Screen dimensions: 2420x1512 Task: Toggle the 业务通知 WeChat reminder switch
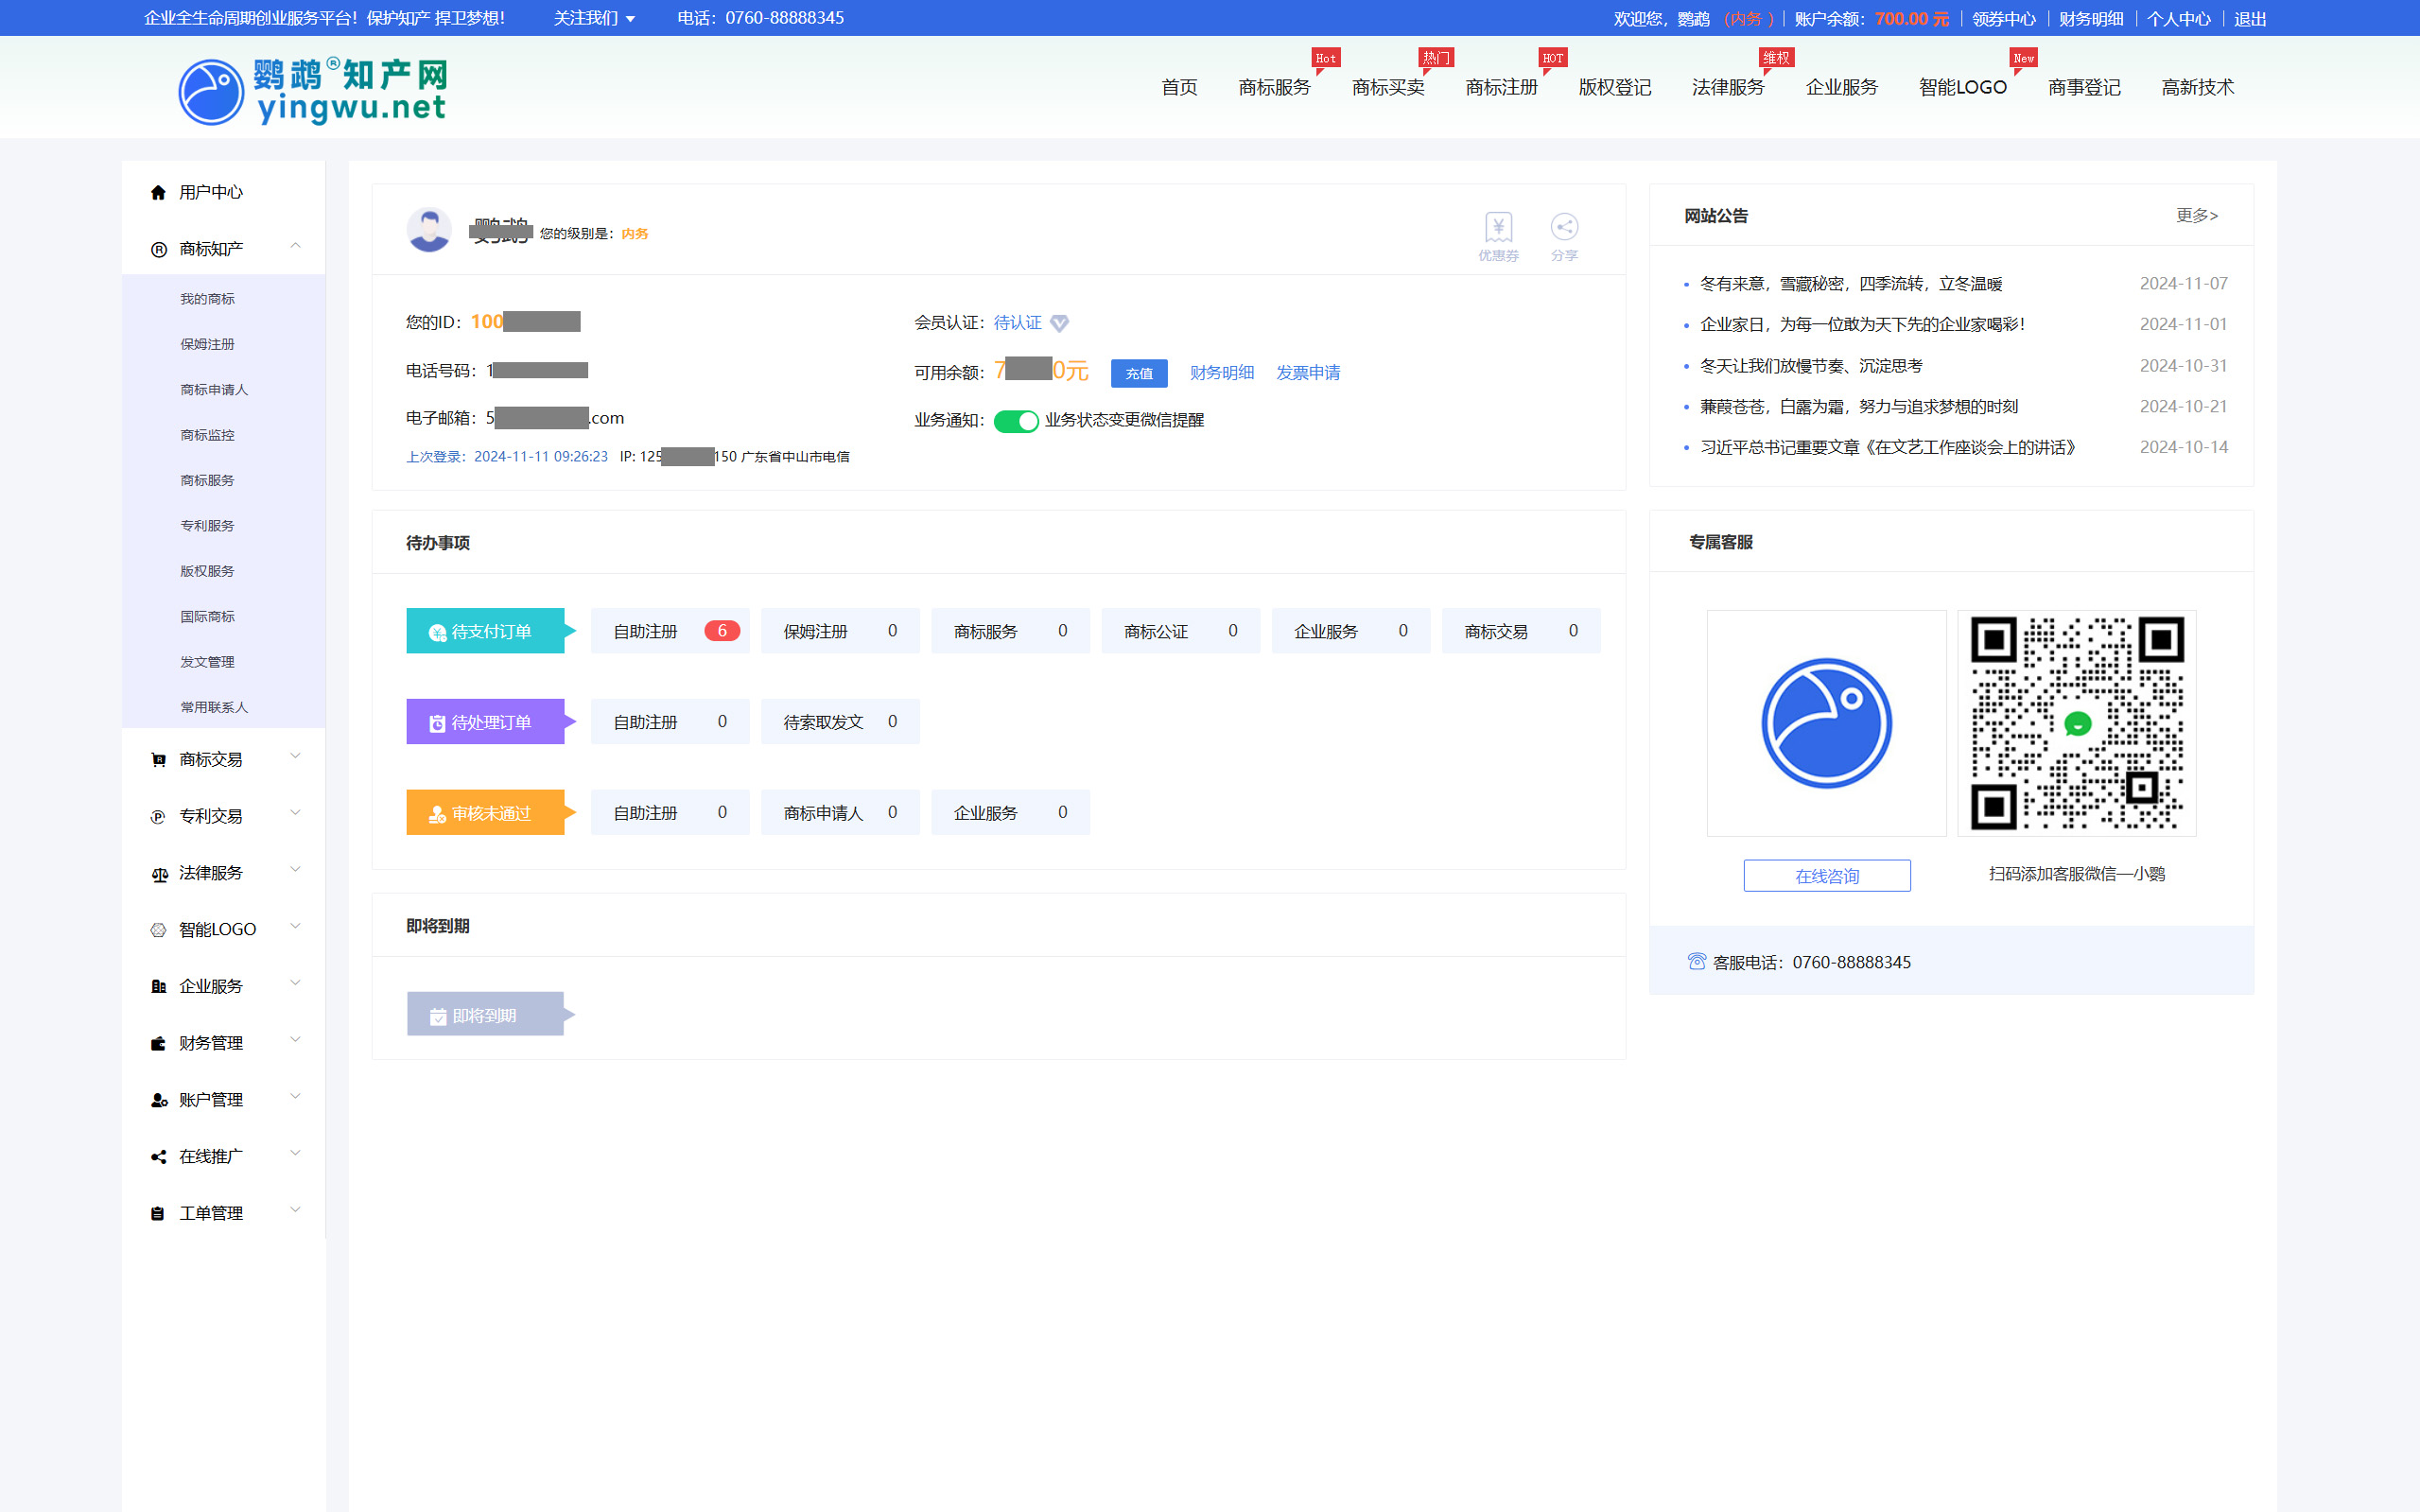click(x=1016, y=421)
